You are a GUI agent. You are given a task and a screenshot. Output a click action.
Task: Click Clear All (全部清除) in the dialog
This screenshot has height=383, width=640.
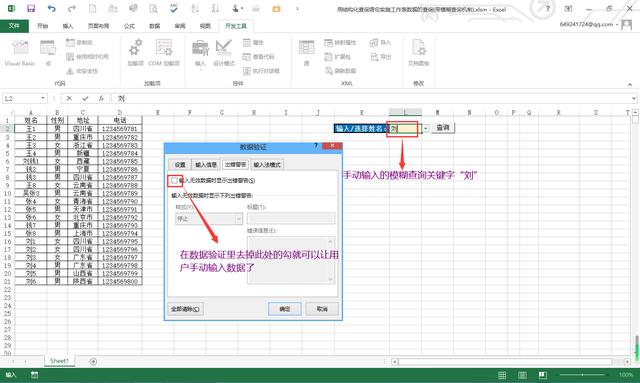click(185, 309)
